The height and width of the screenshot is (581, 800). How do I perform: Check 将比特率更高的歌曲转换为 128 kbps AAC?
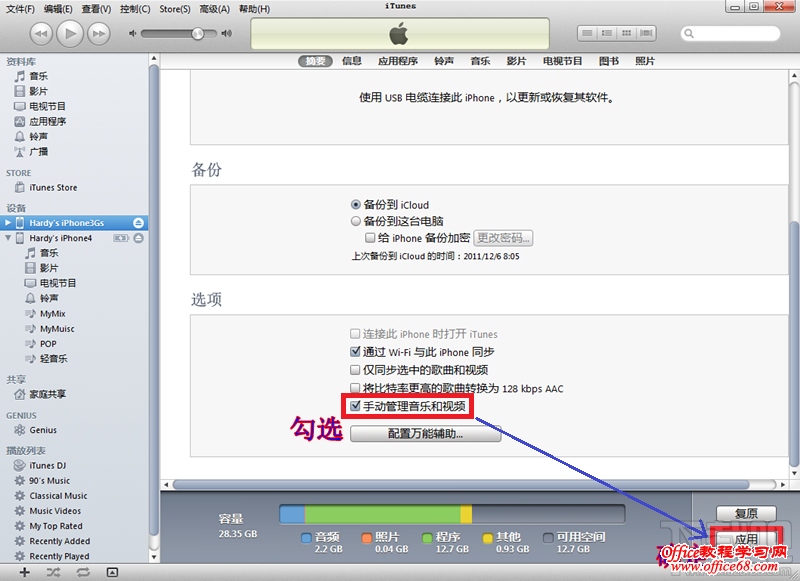click(x=355, y=388)
